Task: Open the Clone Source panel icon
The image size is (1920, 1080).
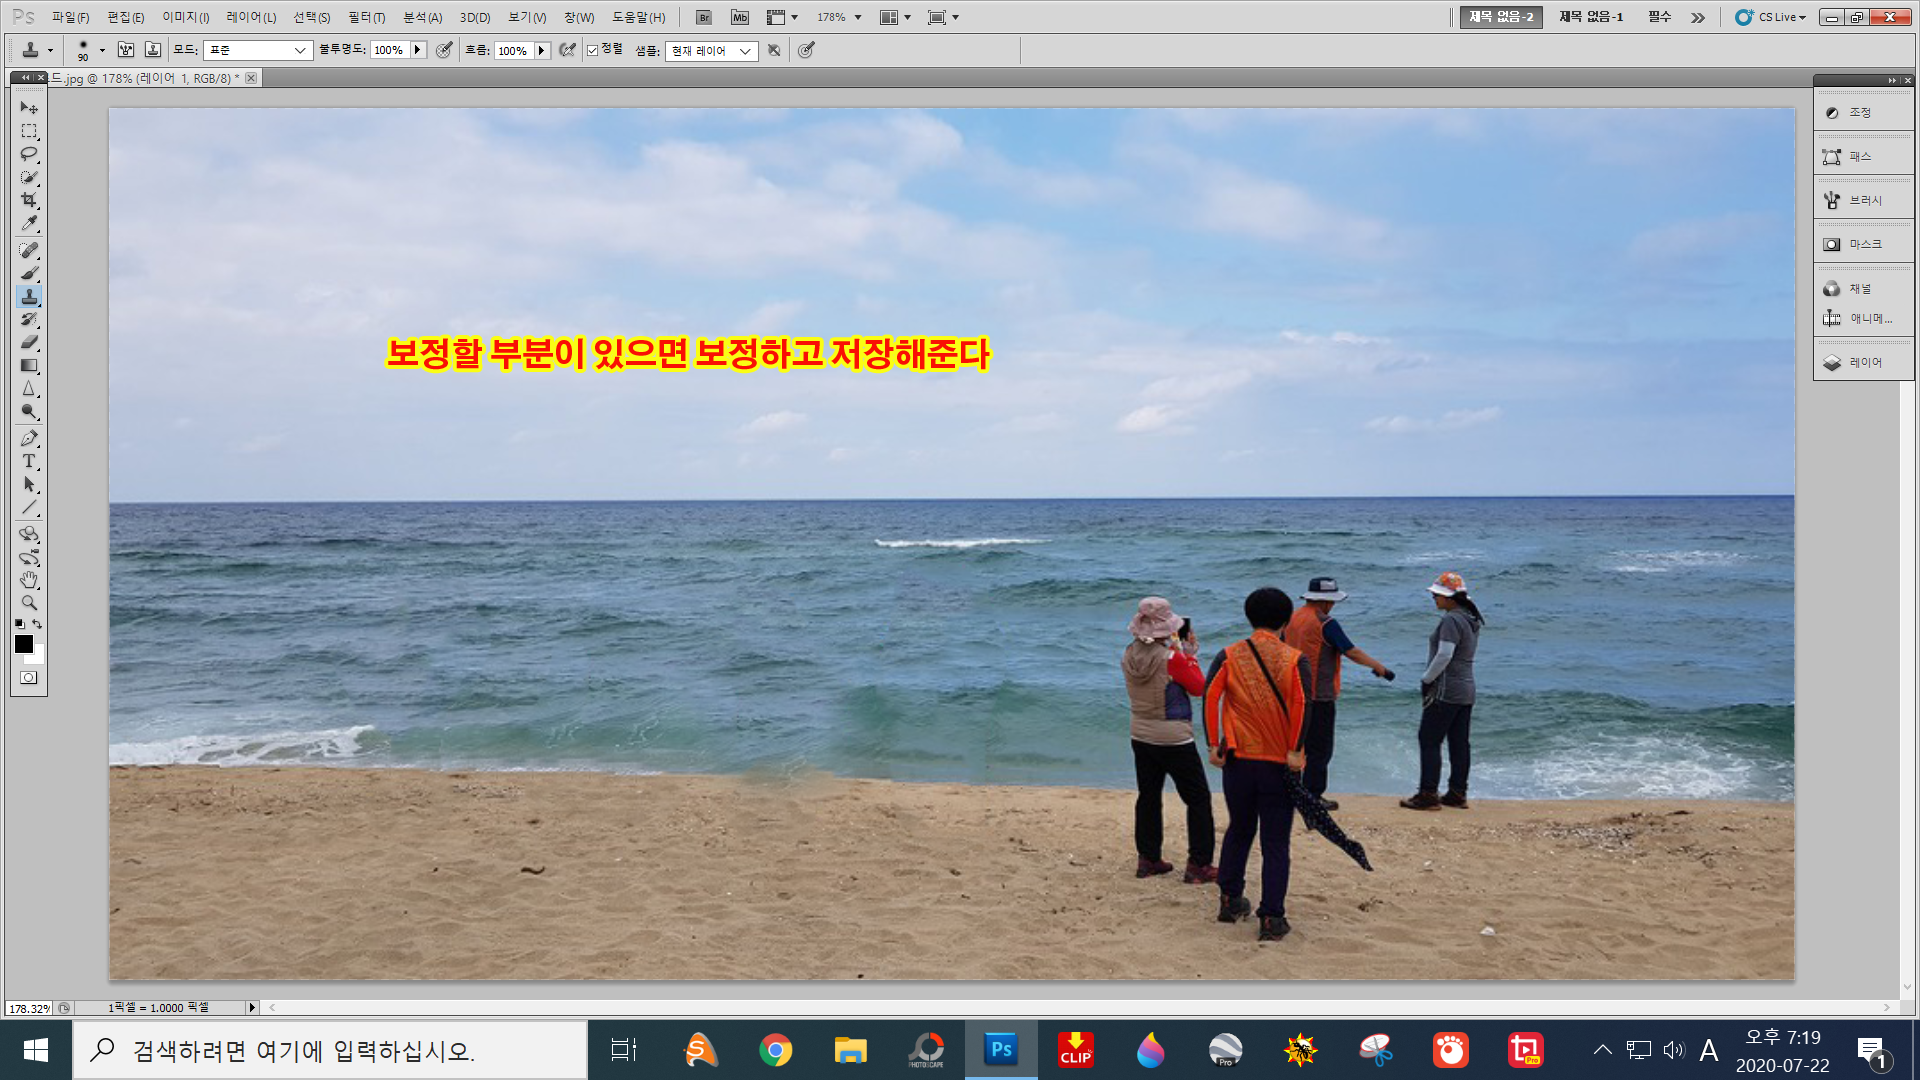Action: (x=153, y=50)
